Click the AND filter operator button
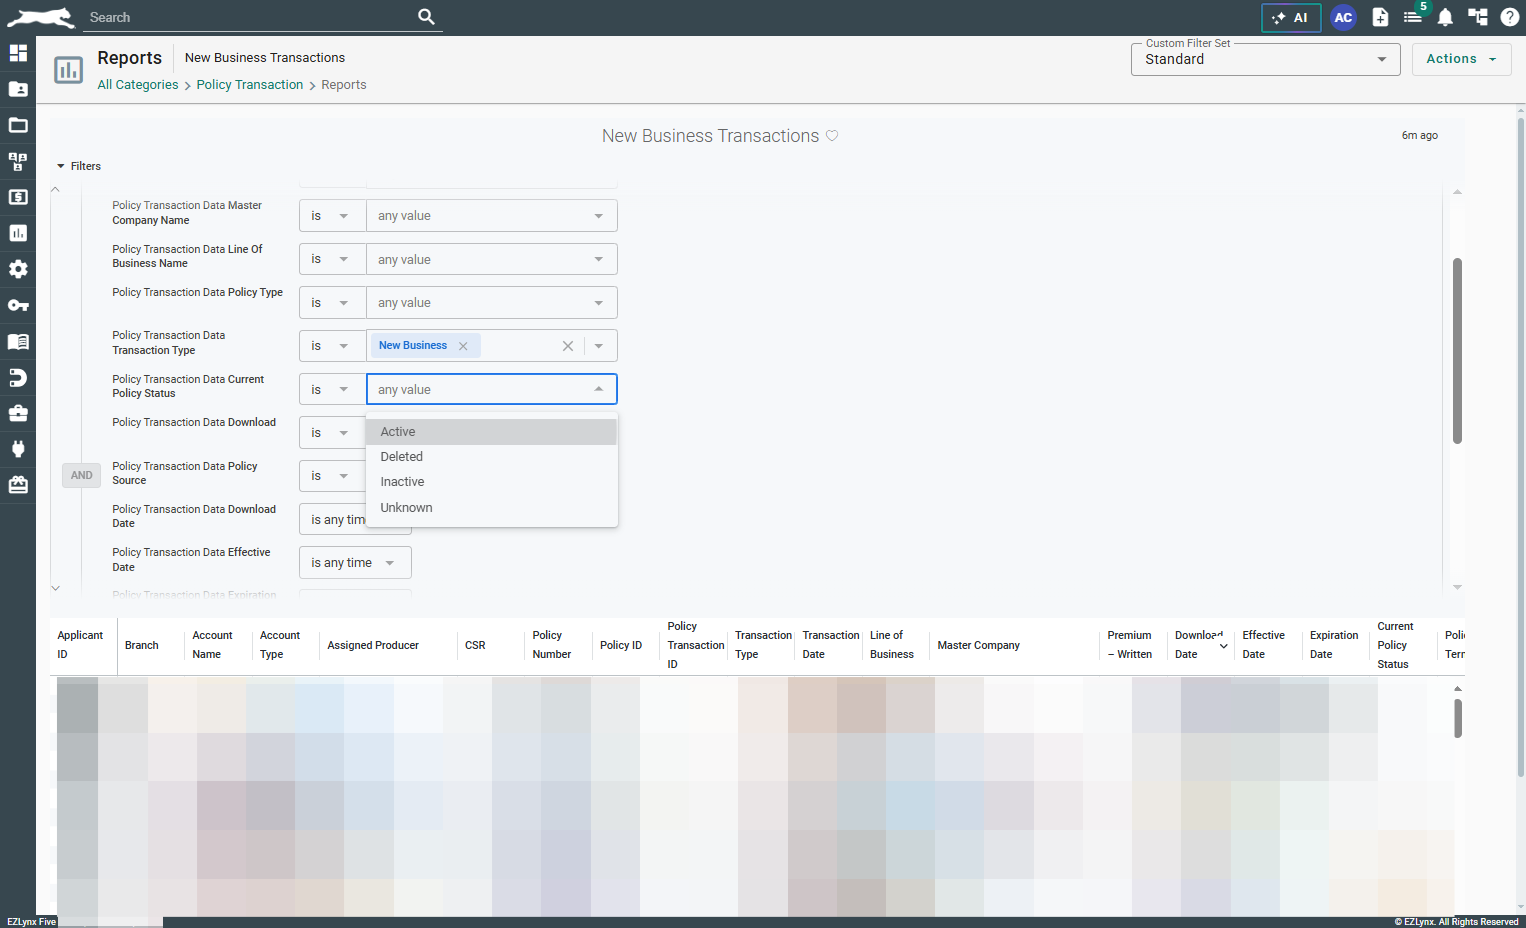The height and width of the screenshot is (928, 1526). 82,475
